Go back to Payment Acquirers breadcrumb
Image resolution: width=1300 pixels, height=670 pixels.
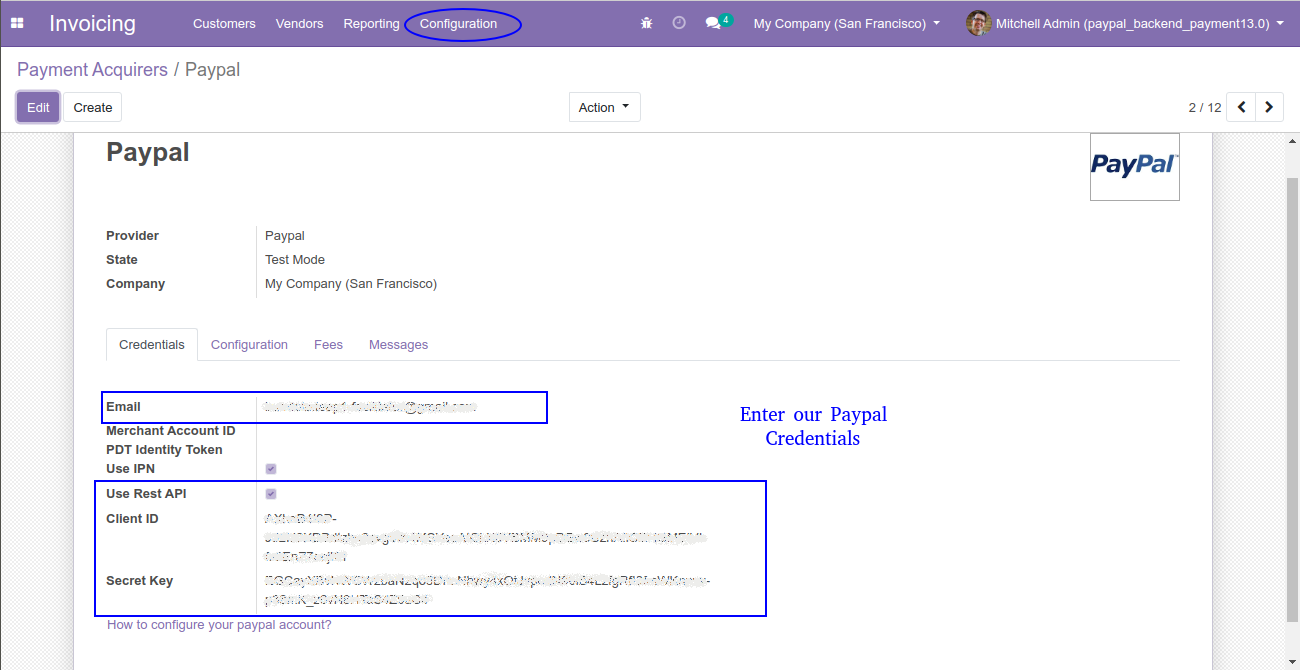point(92,70)
